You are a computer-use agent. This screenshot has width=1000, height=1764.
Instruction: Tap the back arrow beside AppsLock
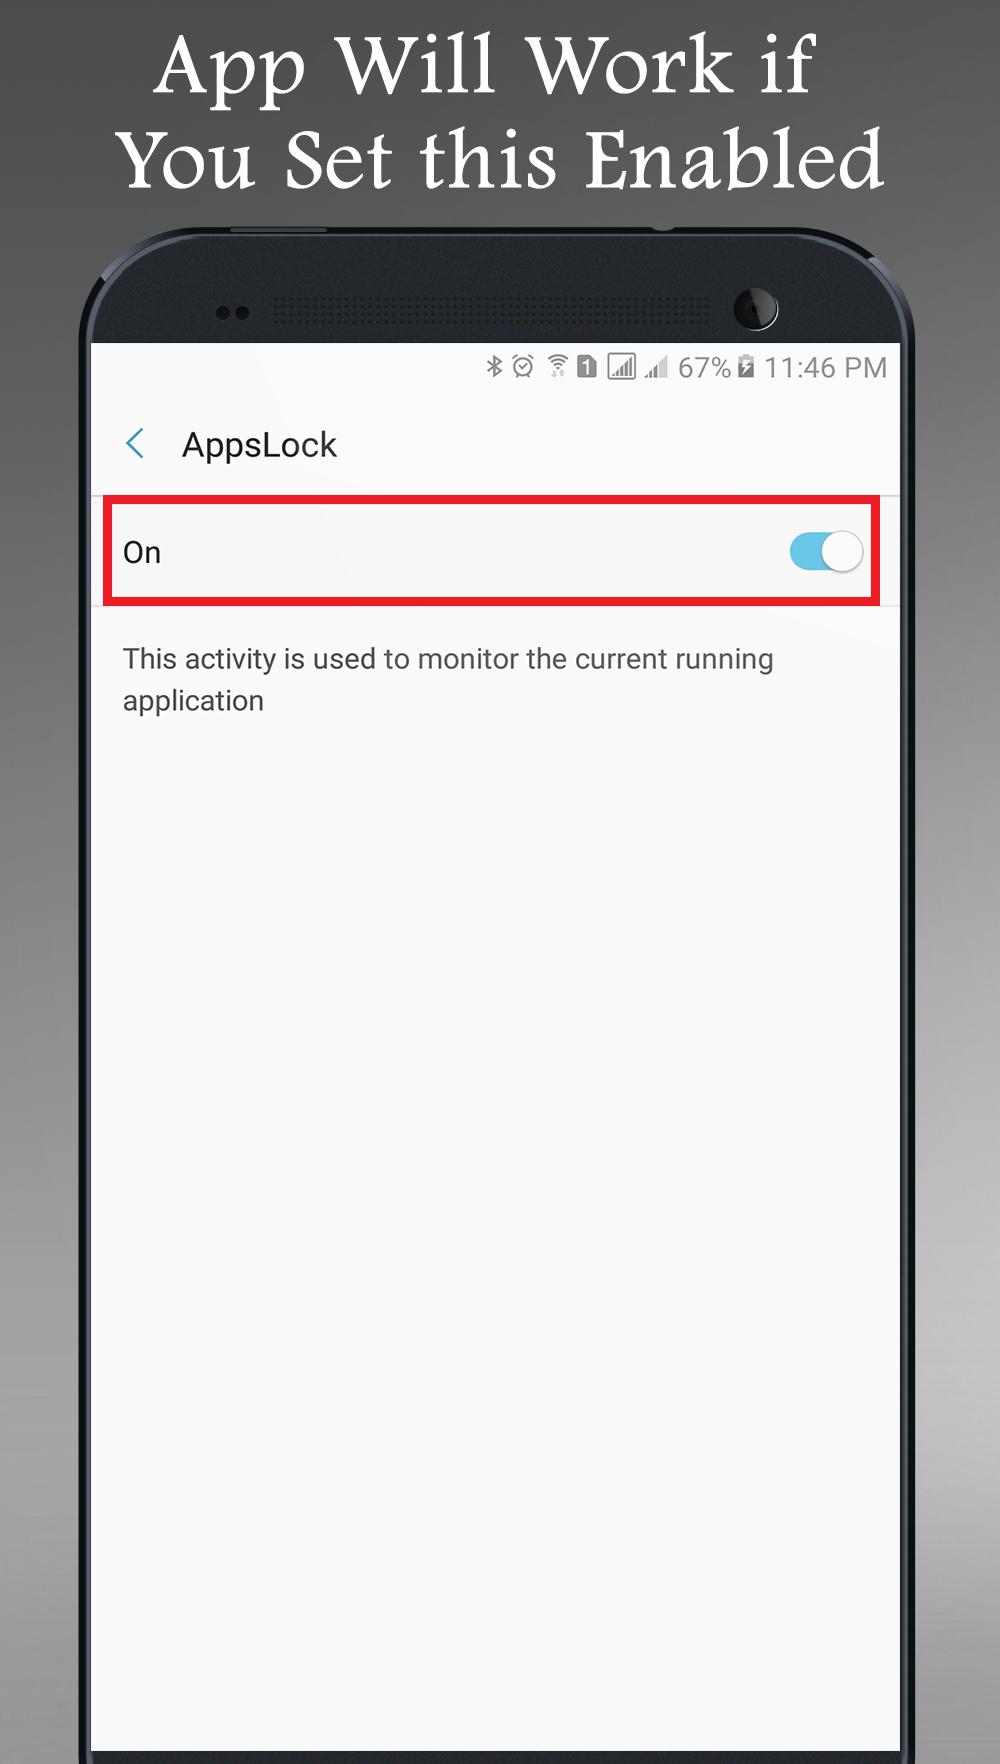point(136,443)
